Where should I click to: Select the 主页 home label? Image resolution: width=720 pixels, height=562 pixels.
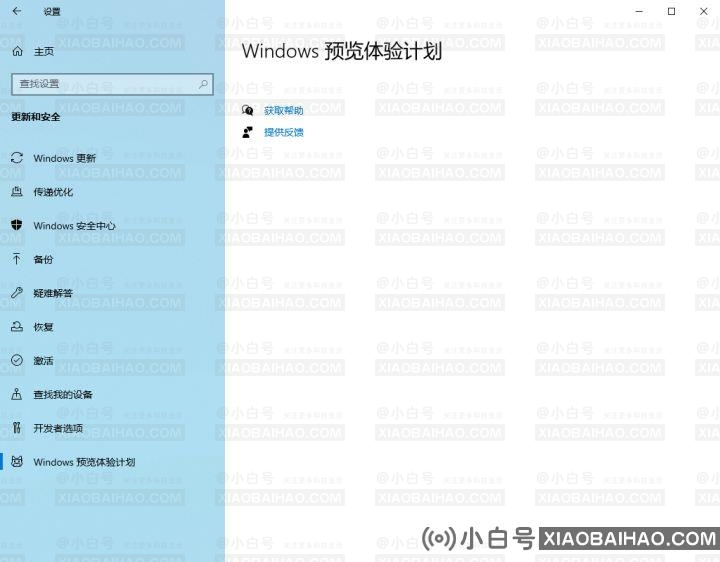44,51
